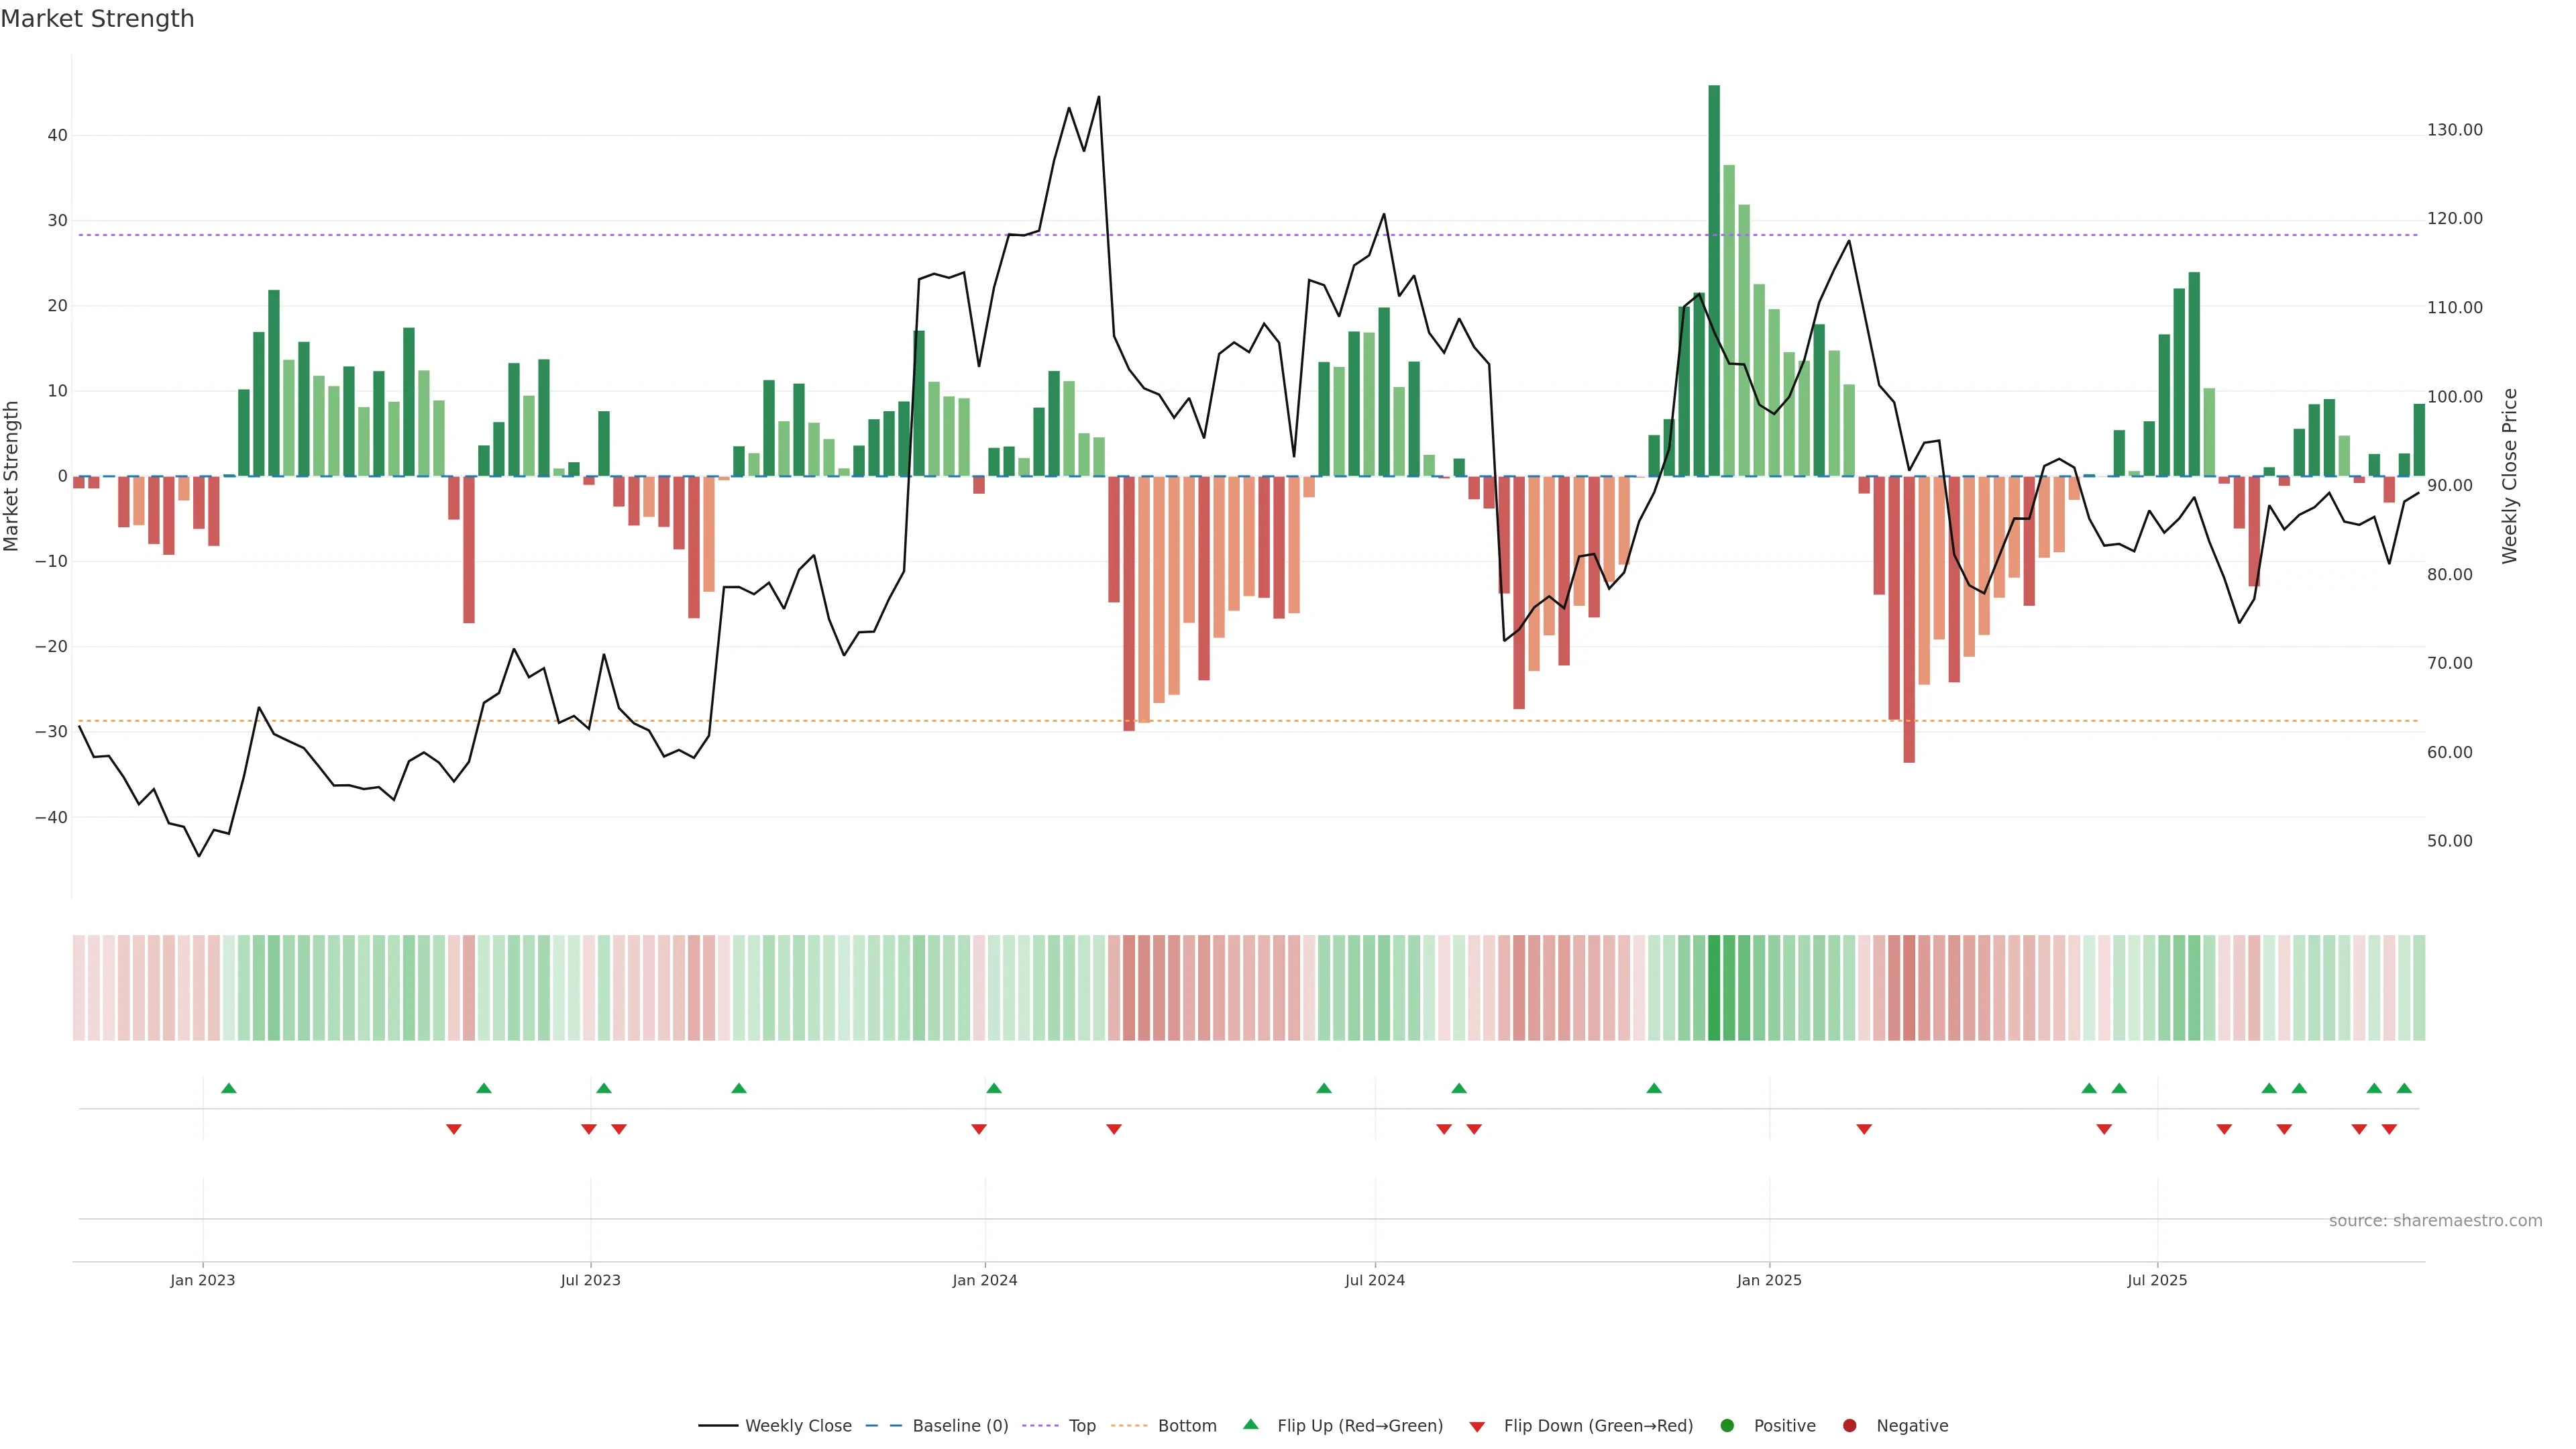Screen dimensions: 2576x1449
Task: Click the 130.00 right axis tick label
Action: tap(2454, 130)
